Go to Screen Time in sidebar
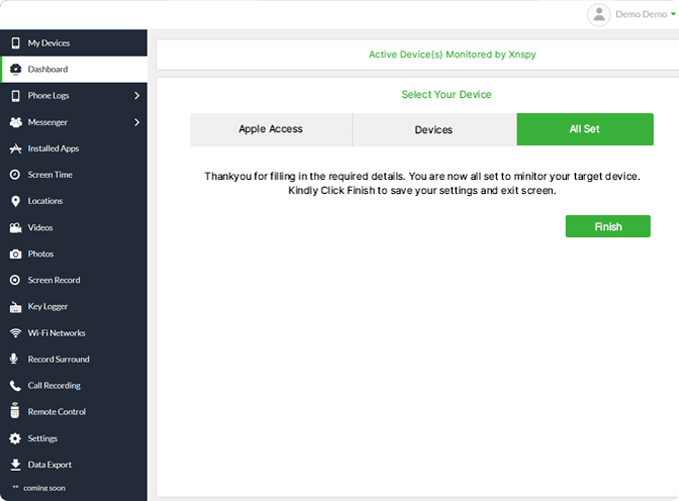Screen dimensions: 679x501 50,175
